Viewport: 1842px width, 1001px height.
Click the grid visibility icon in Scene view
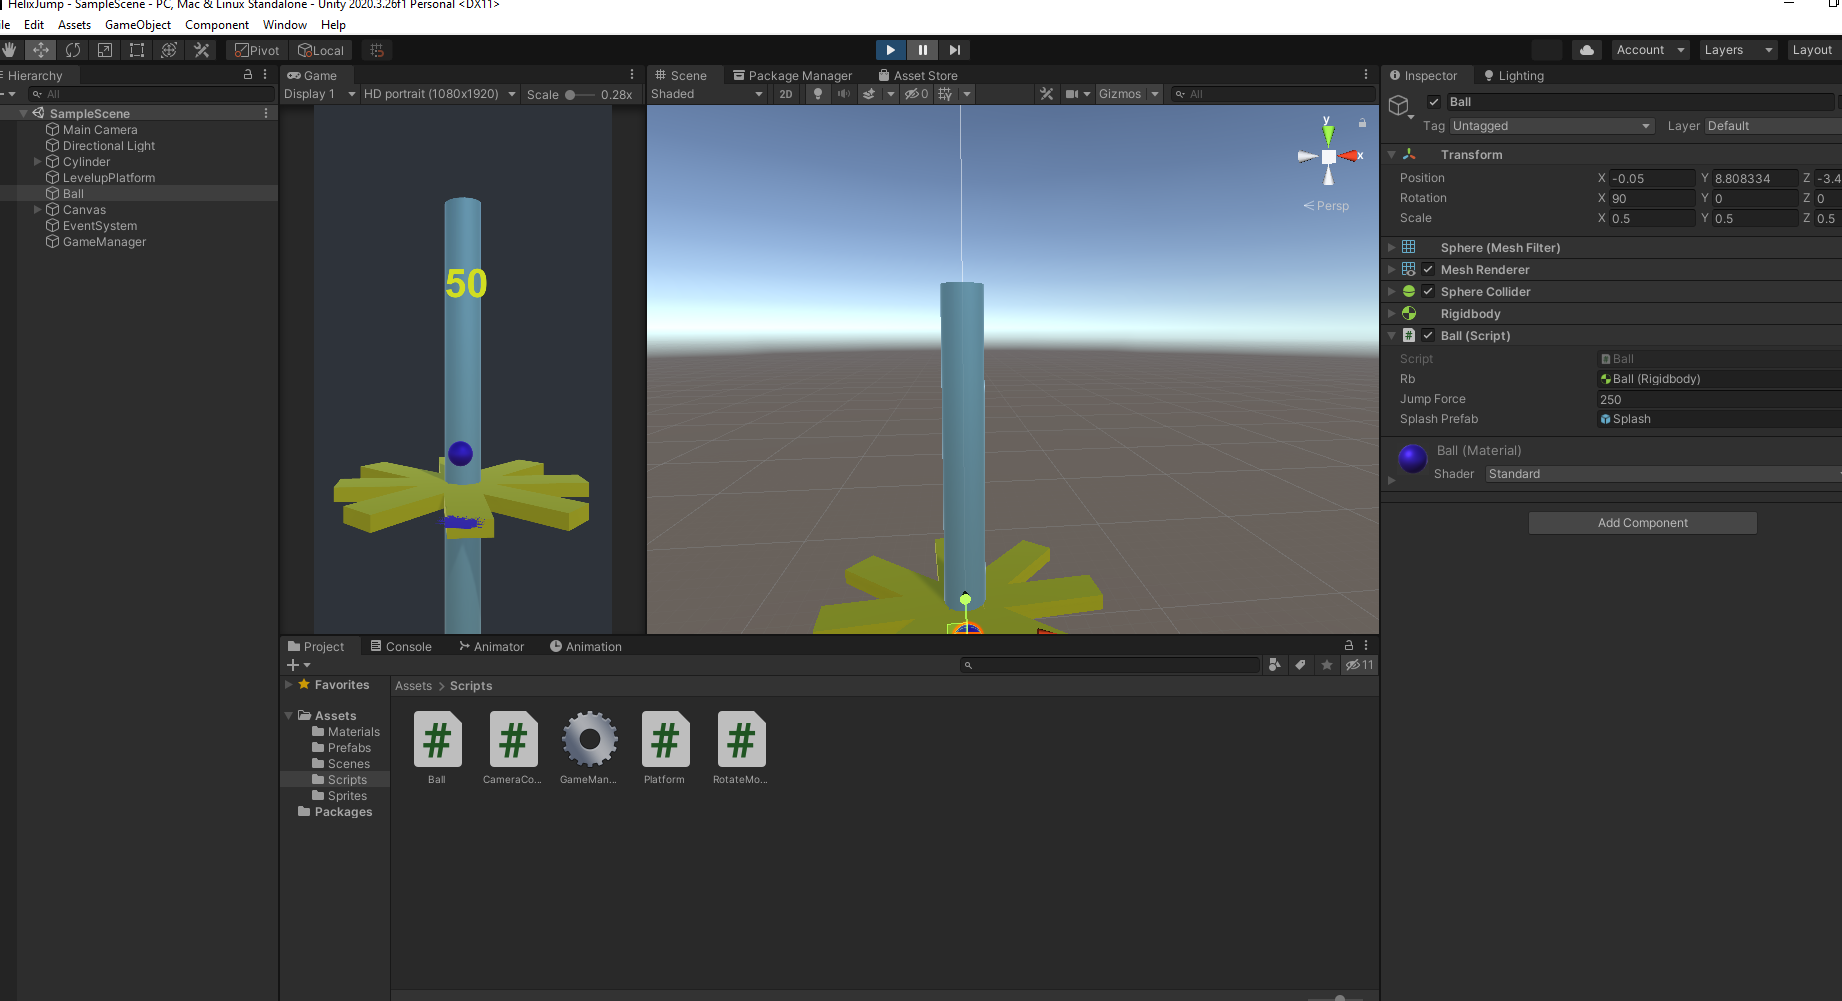coord(945,93)
